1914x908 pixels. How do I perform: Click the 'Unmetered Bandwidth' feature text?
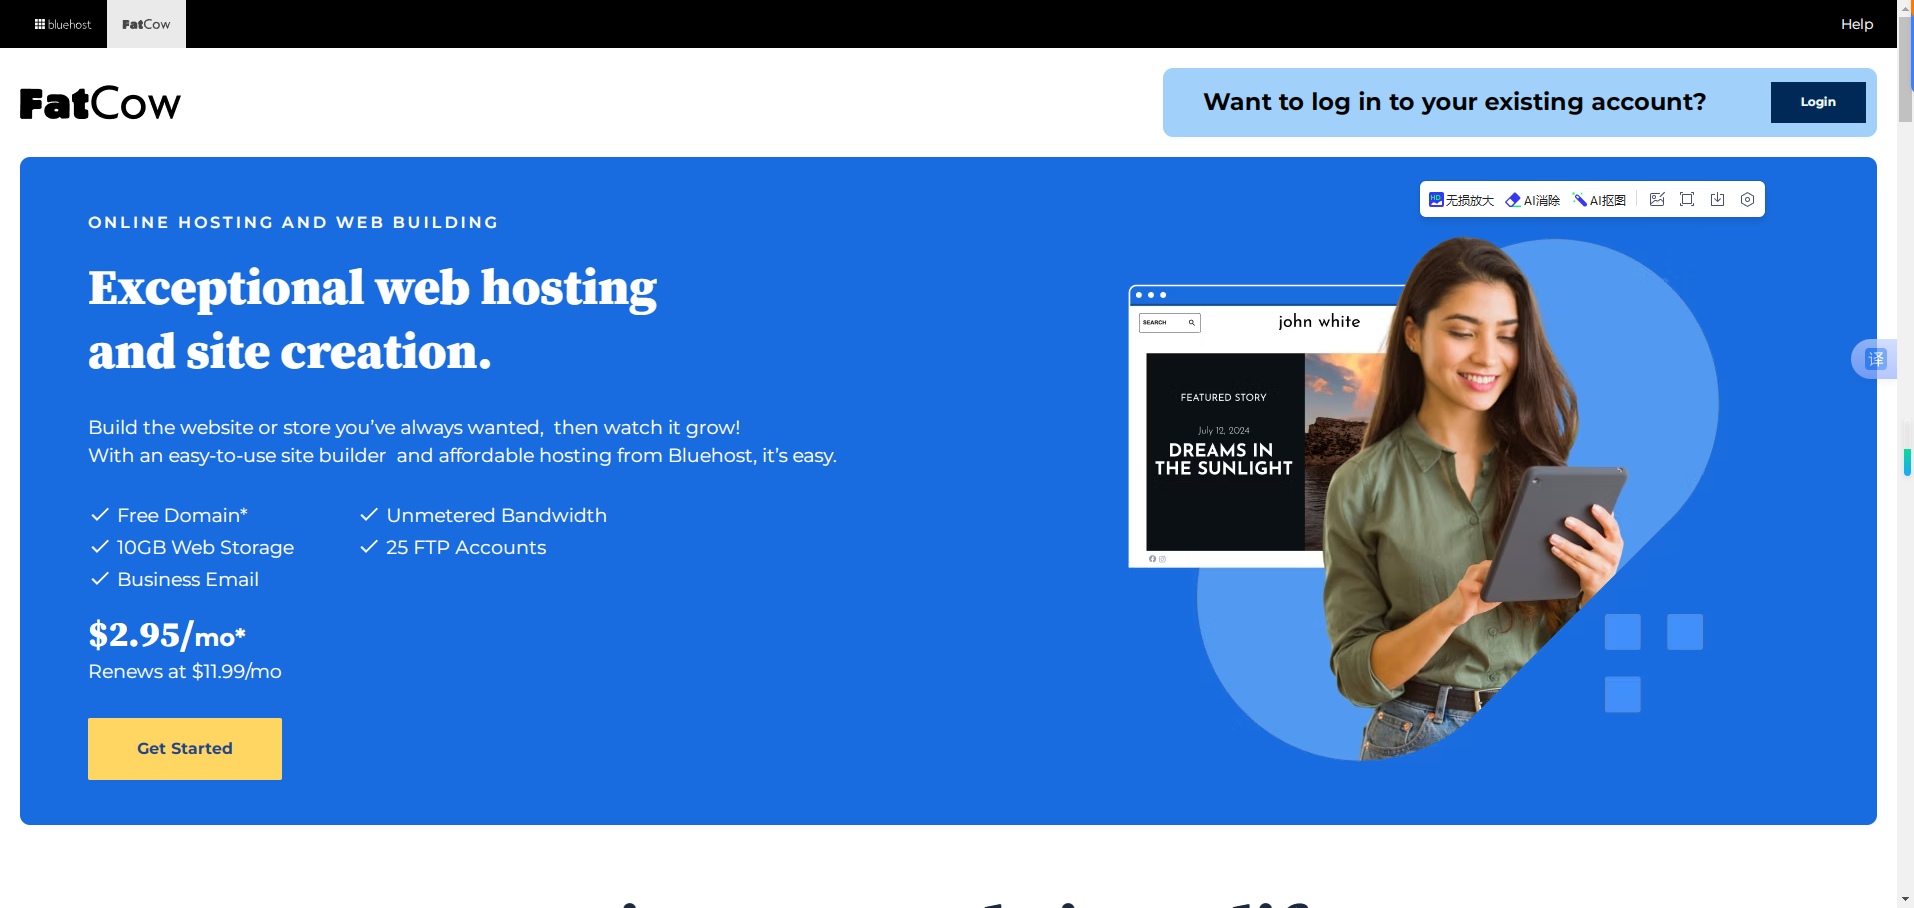click(x=496, y=515)
